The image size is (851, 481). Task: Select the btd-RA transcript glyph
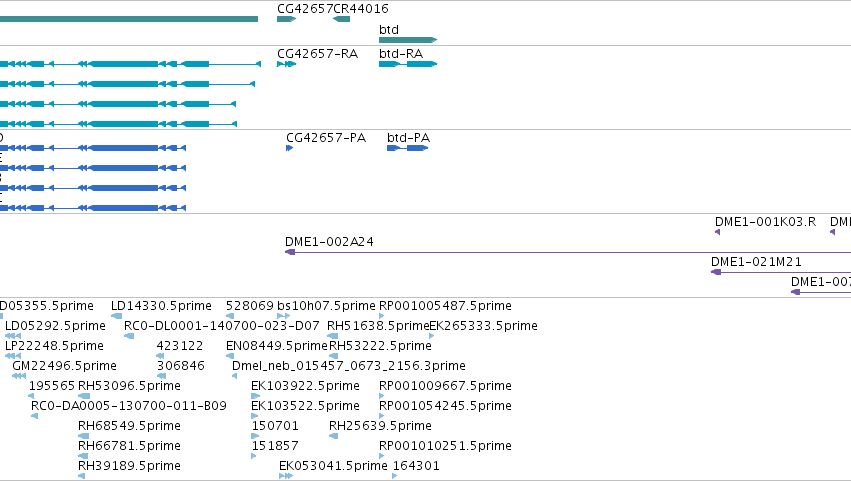pyautogui.click(x=408, y=64)
